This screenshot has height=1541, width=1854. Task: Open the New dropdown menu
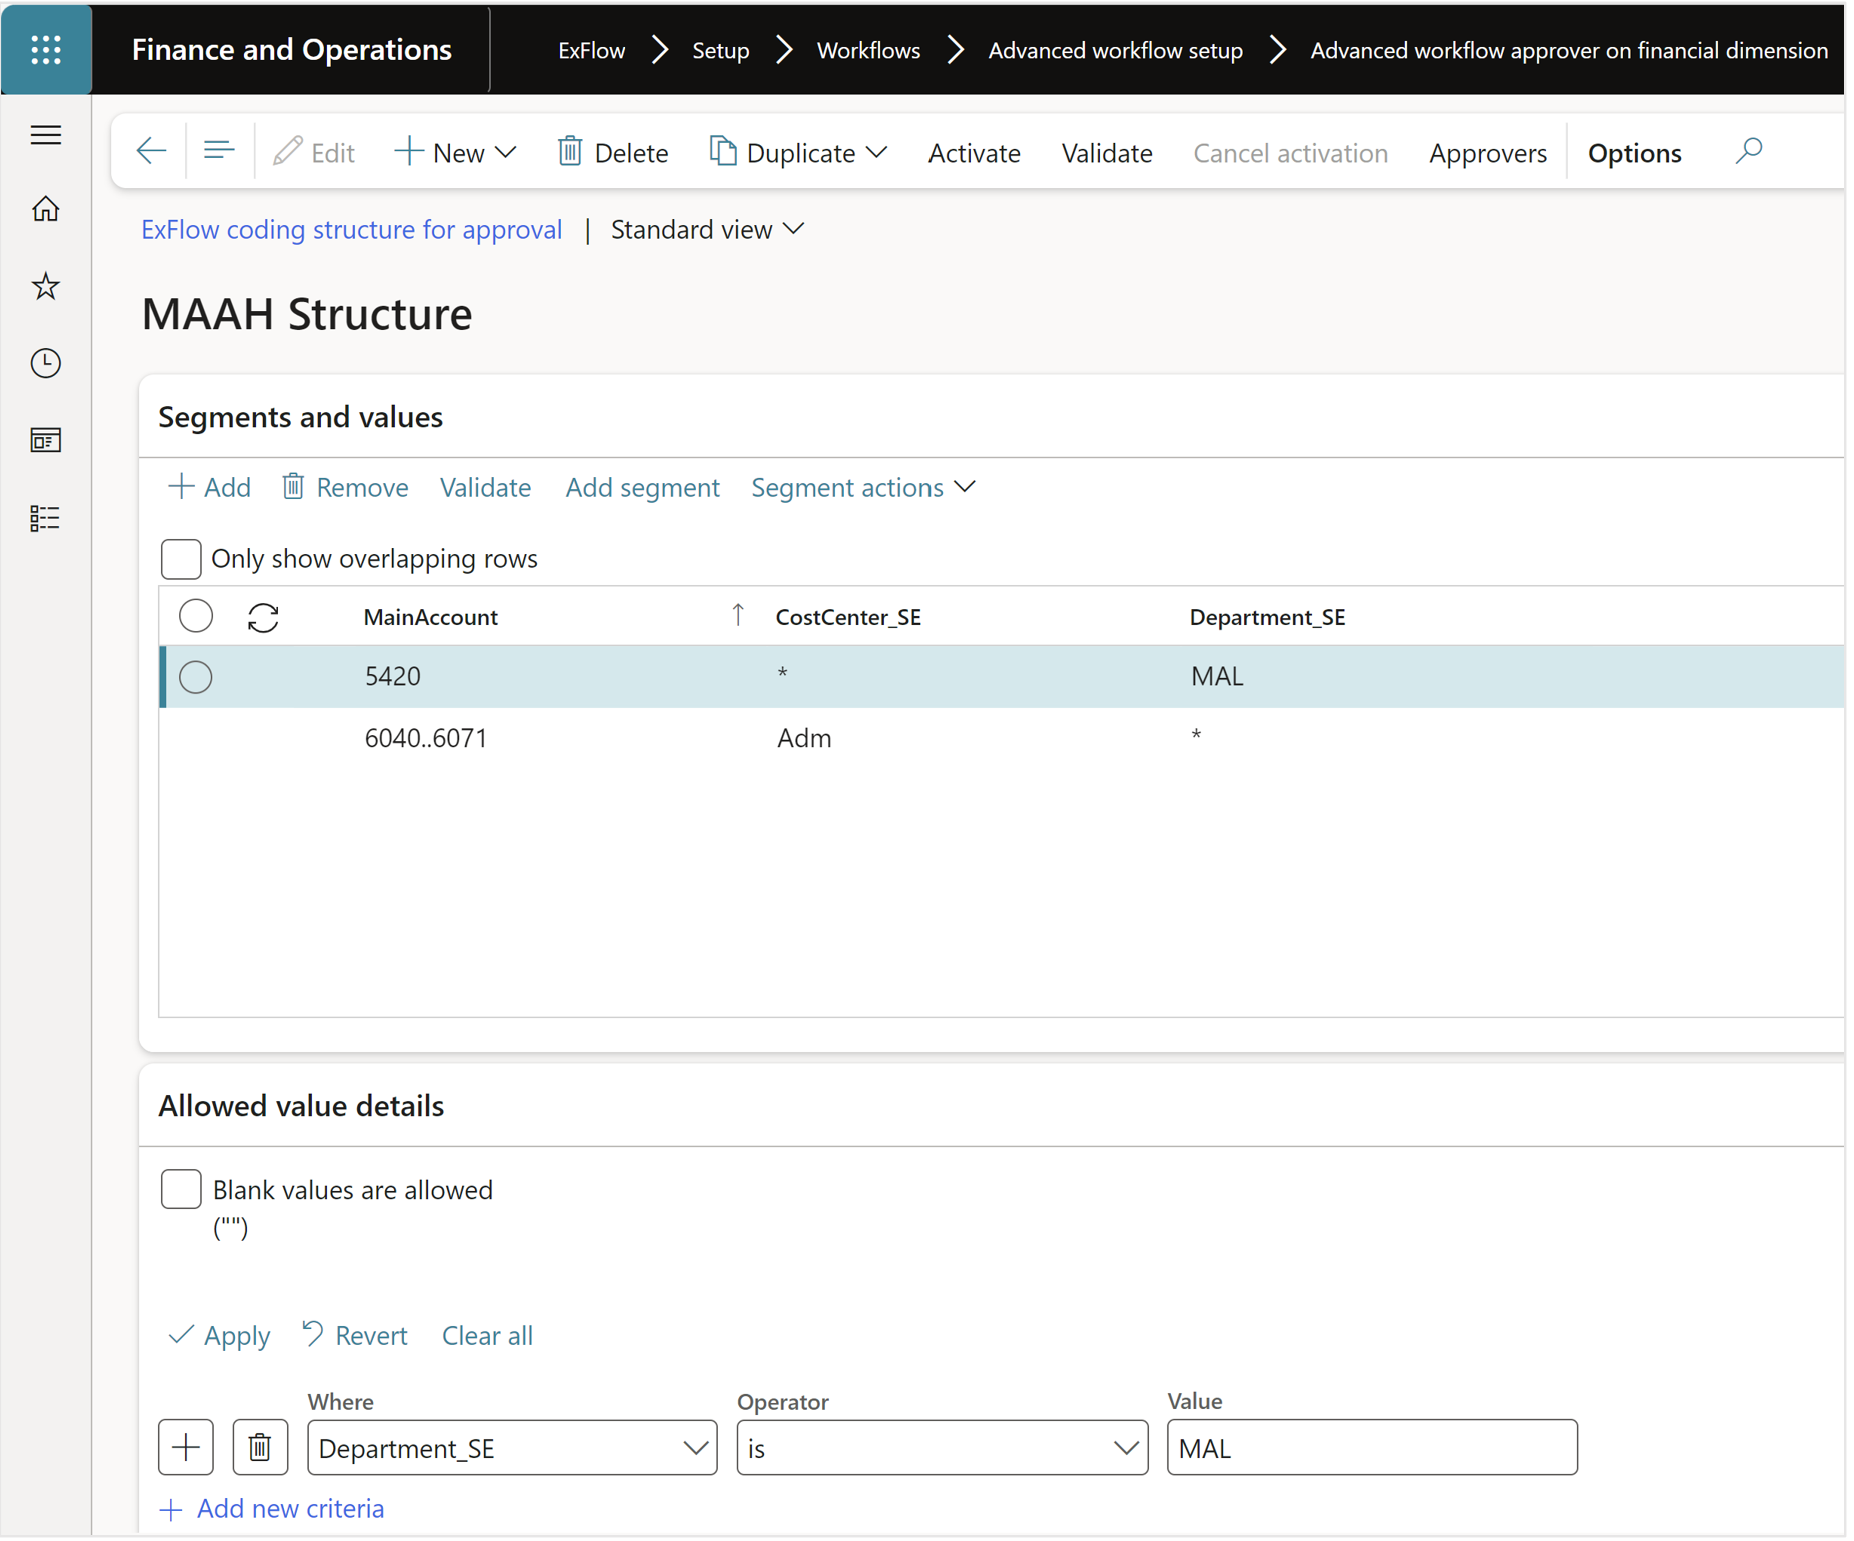(456, 152)
